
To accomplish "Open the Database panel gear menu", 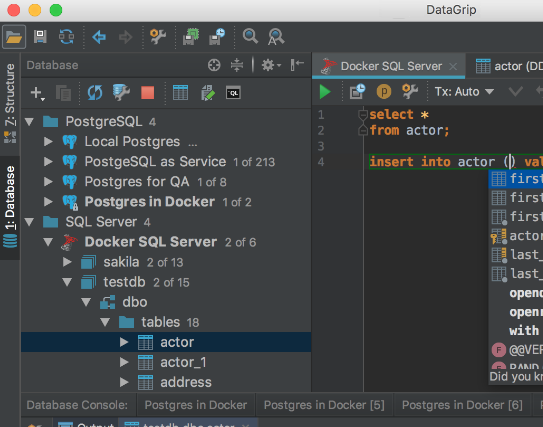I will pos(271,65).
